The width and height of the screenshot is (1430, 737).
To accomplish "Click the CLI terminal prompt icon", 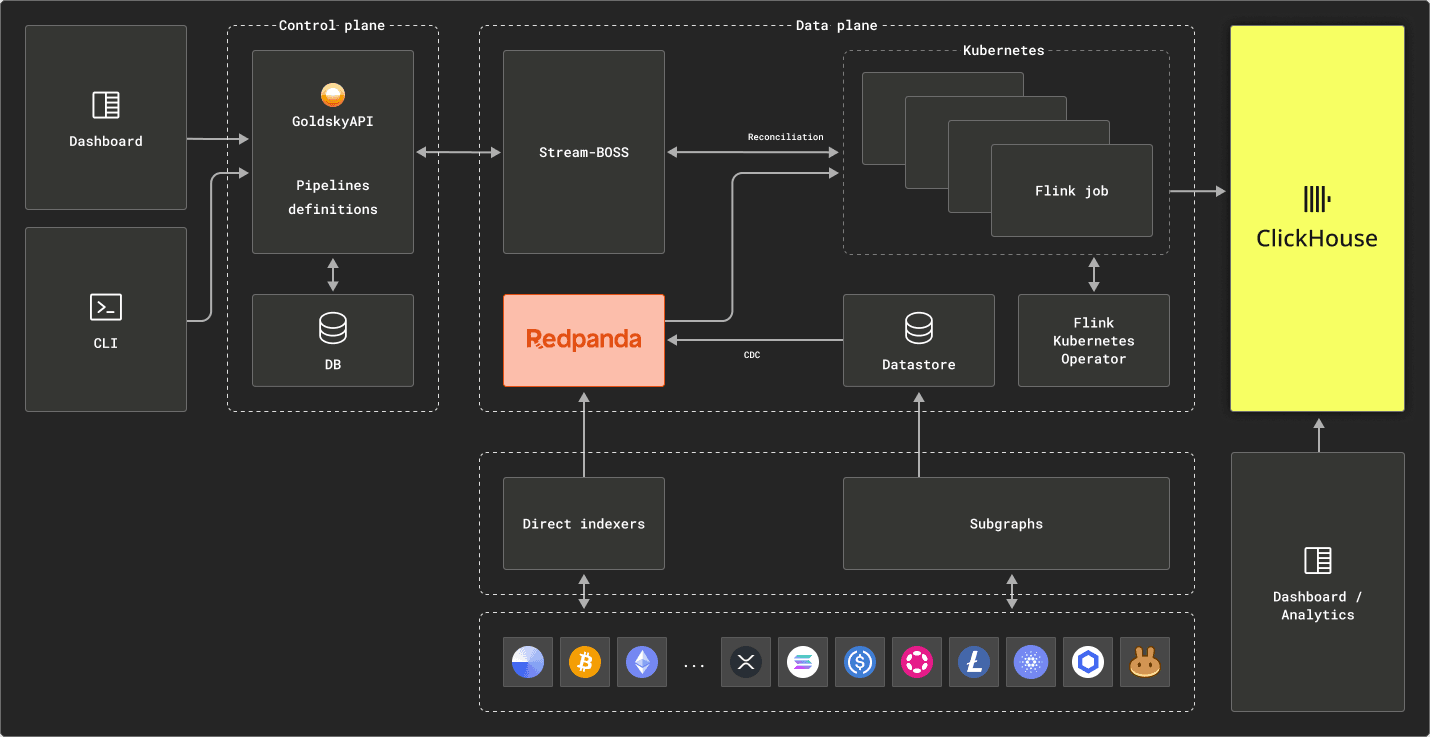I will click(106, 307).
